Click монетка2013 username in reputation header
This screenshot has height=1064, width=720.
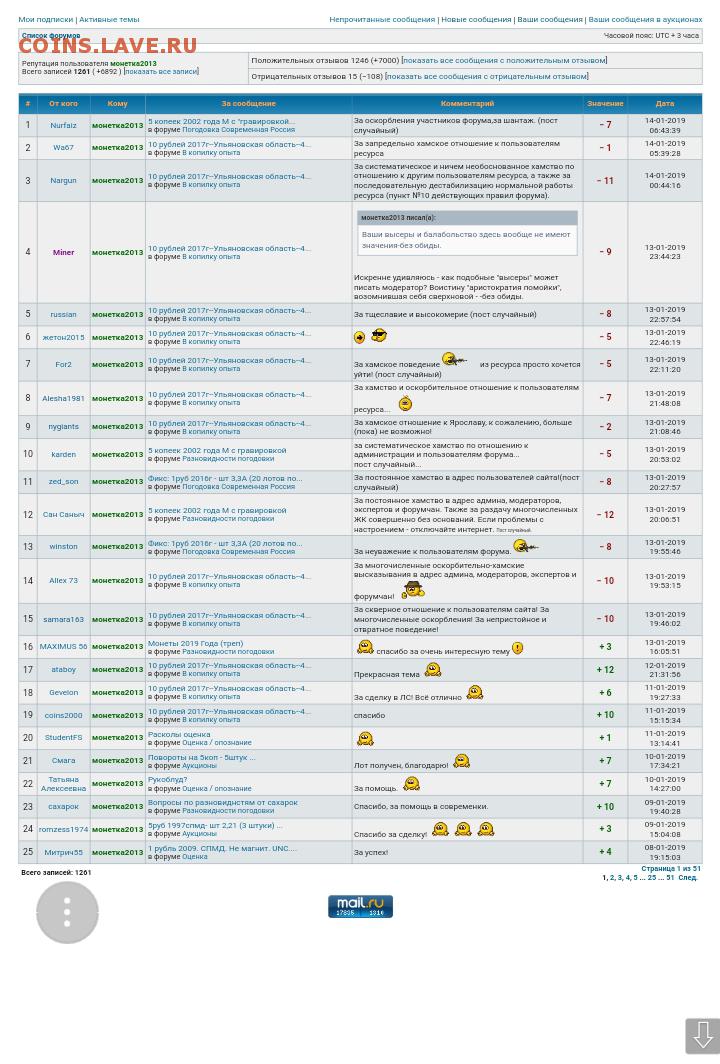click(x=133, y=63)
